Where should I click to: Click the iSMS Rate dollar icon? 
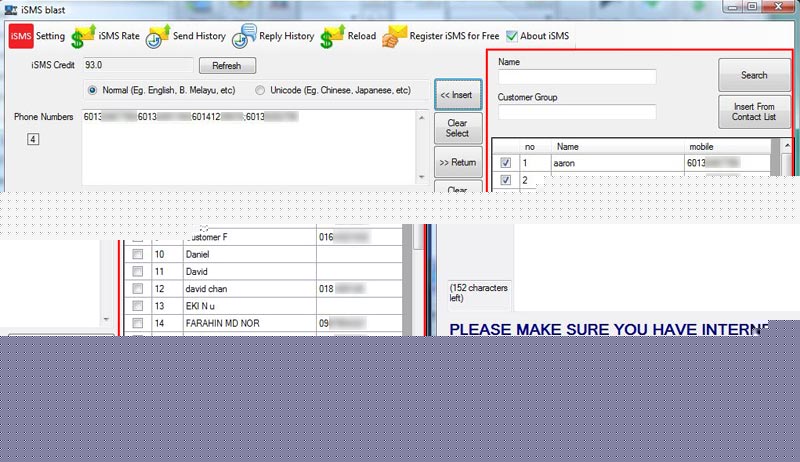[83, 37]
